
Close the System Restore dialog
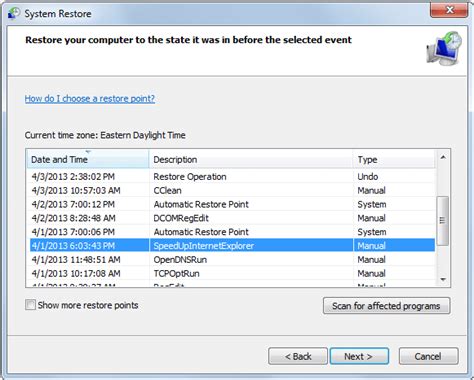(449, 10)
